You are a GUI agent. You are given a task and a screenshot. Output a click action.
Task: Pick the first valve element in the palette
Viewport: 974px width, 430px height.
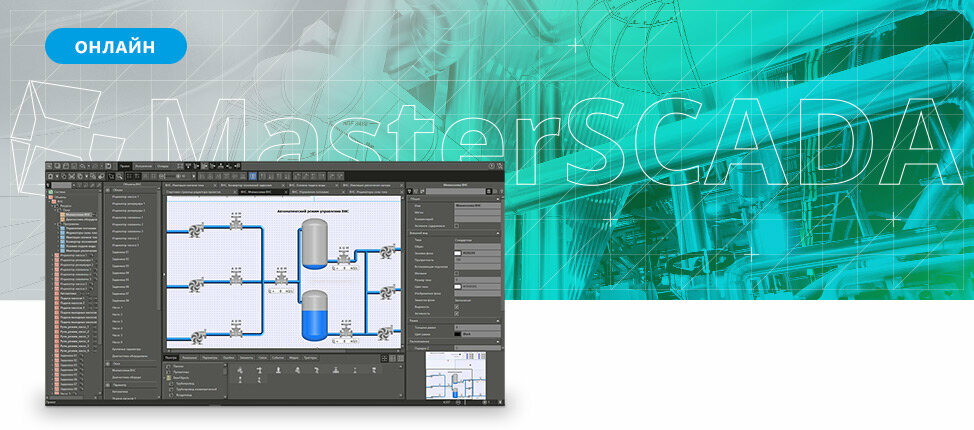point(240,370)
